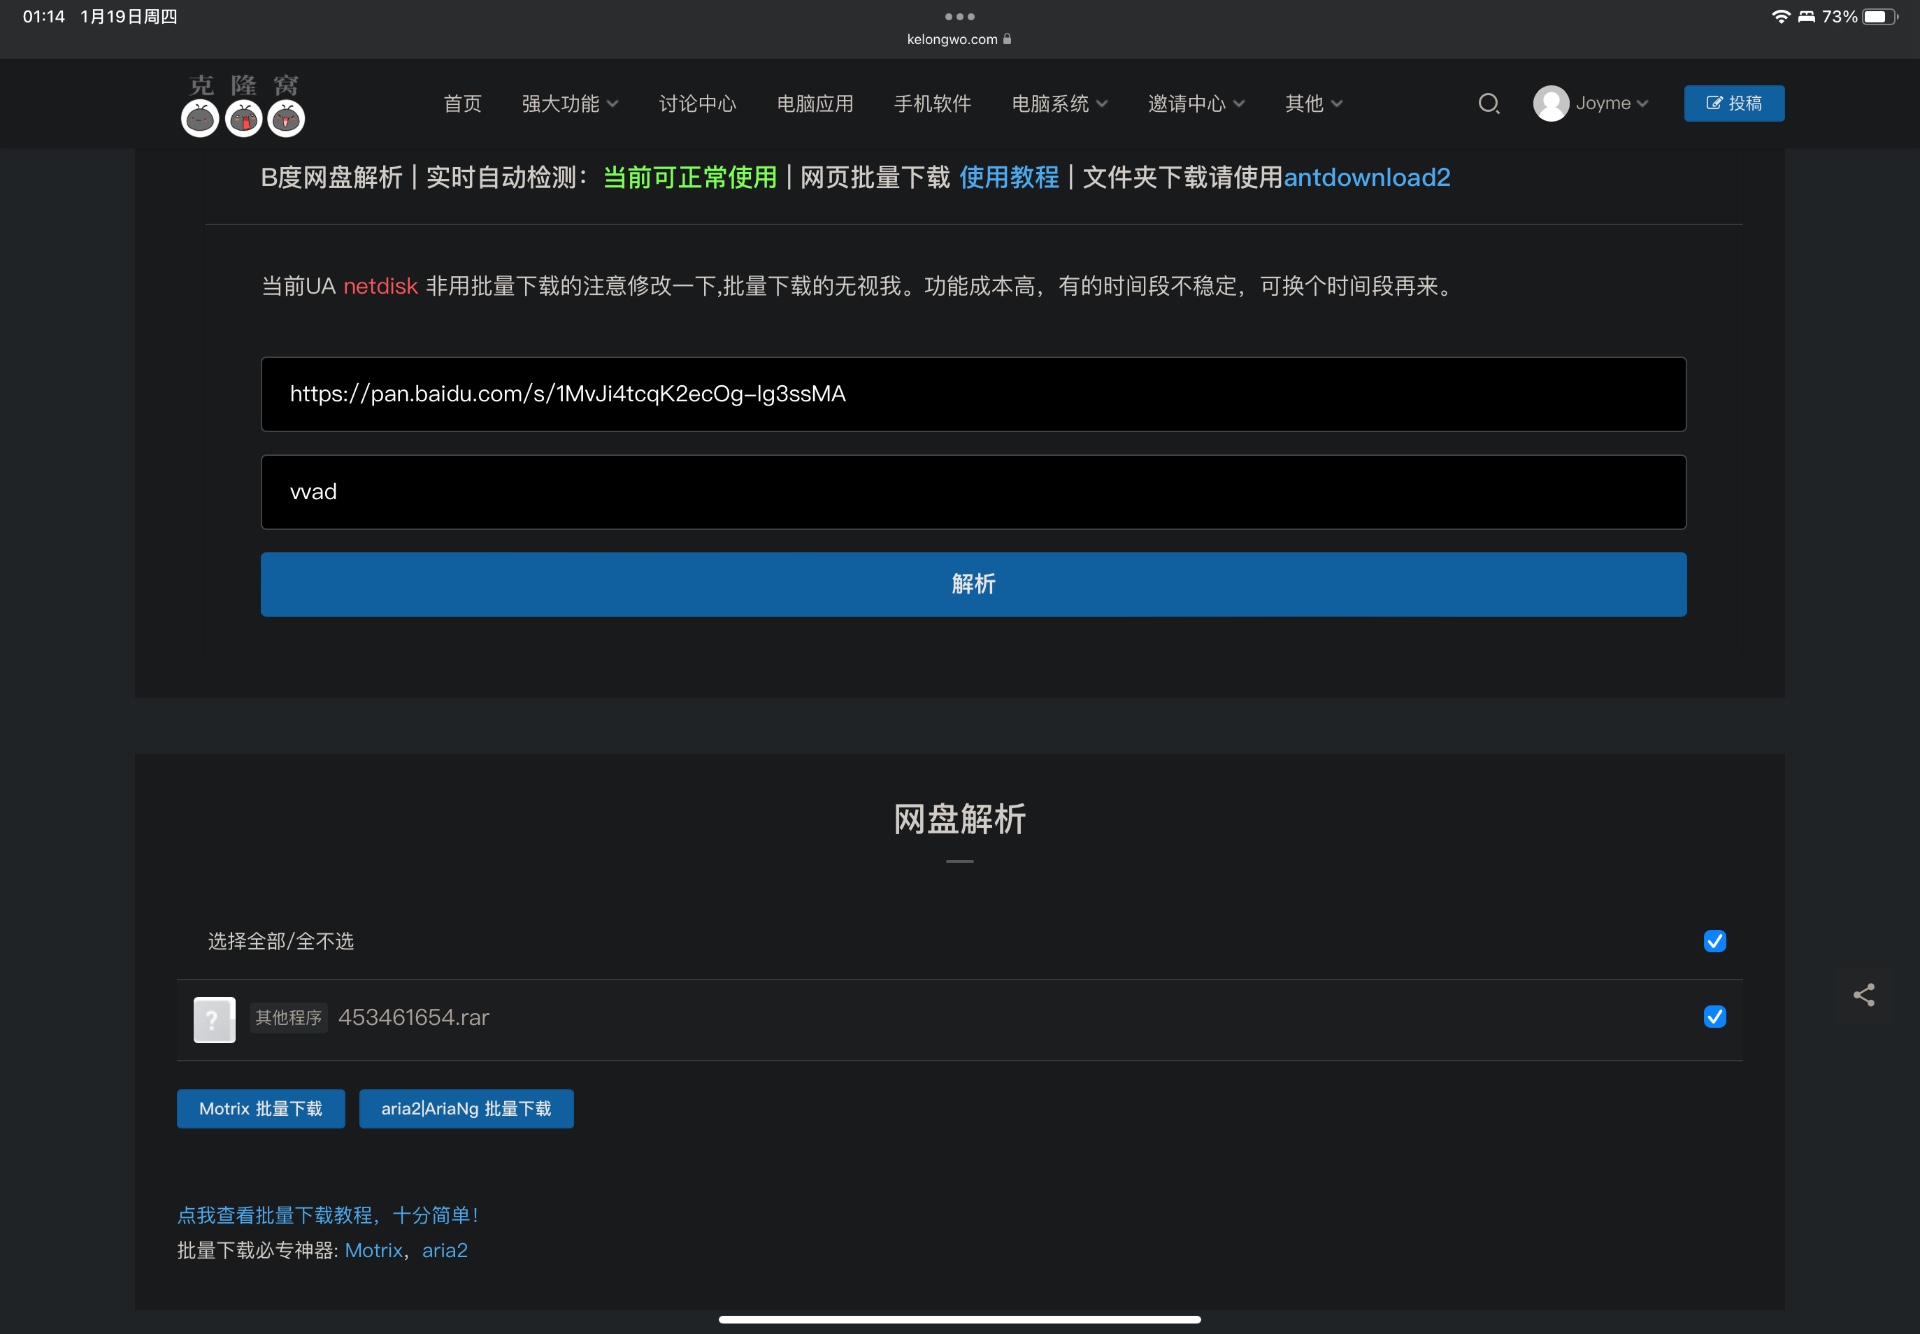
Task: Click aria2|AriaNg 批量下载 button
Action: point(466,1109)
